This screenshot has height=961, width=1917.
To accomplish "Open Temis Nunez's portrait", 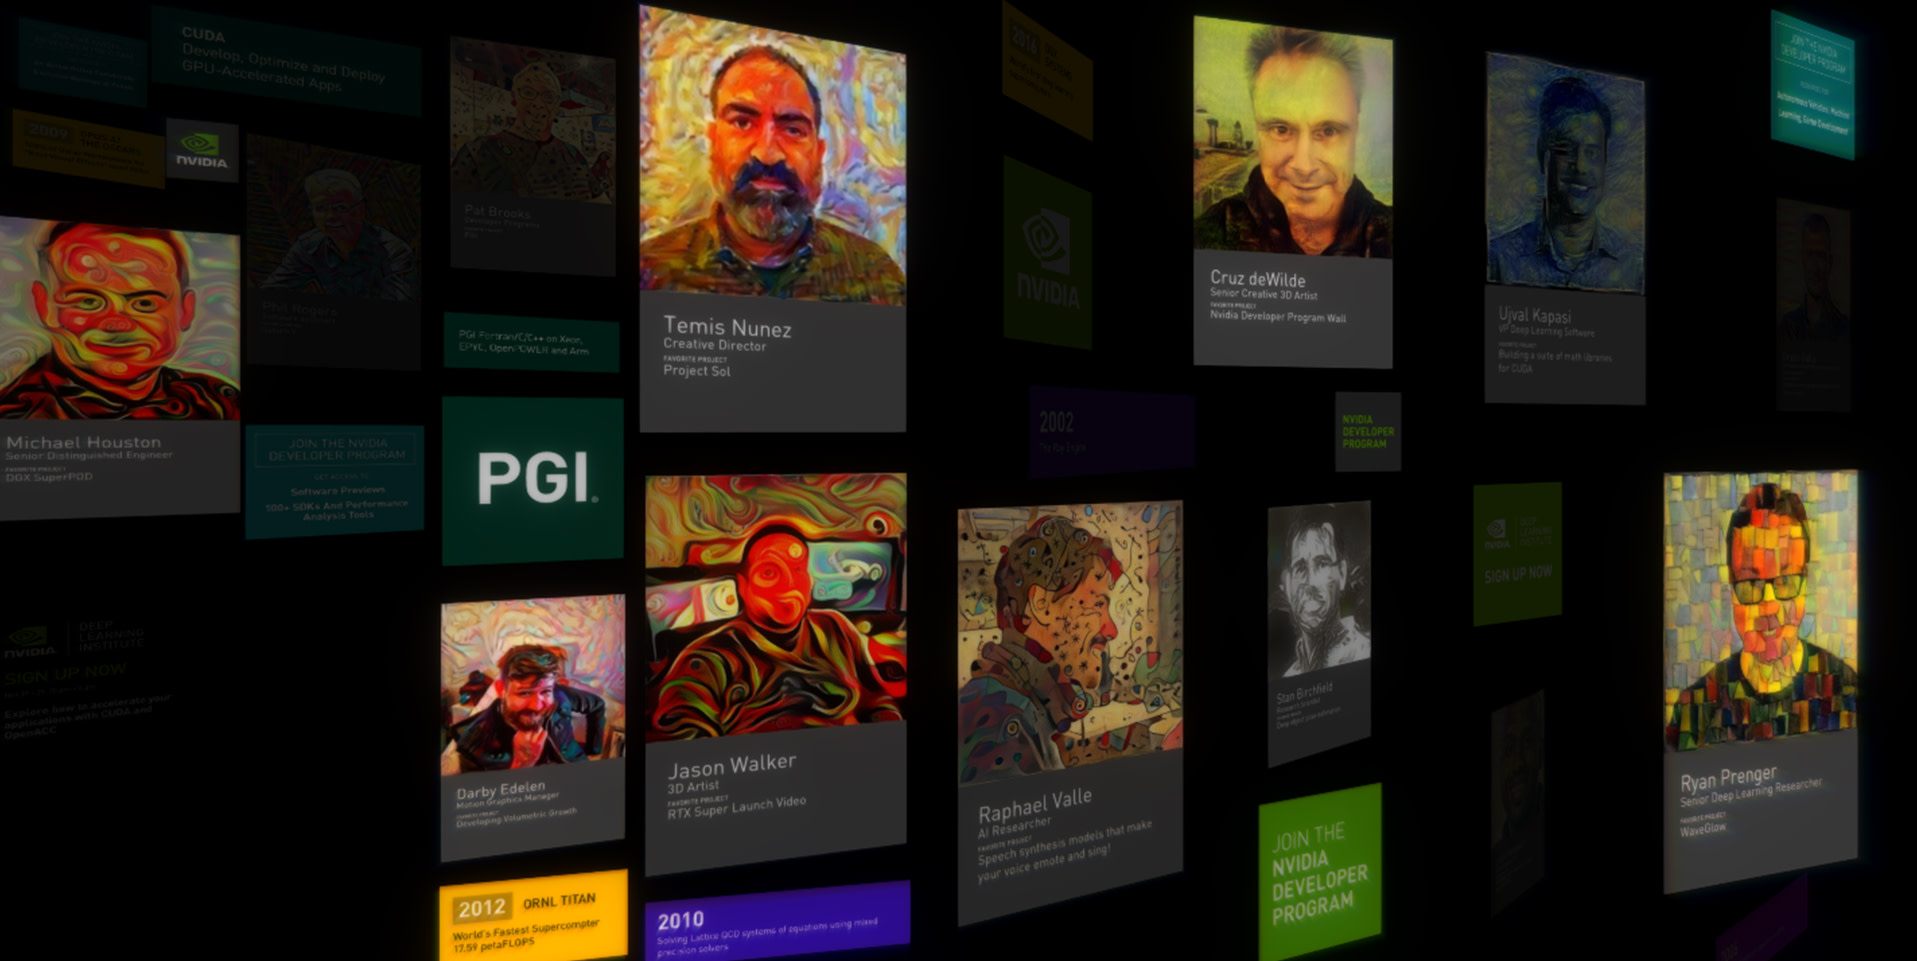I will click(772, 155).
